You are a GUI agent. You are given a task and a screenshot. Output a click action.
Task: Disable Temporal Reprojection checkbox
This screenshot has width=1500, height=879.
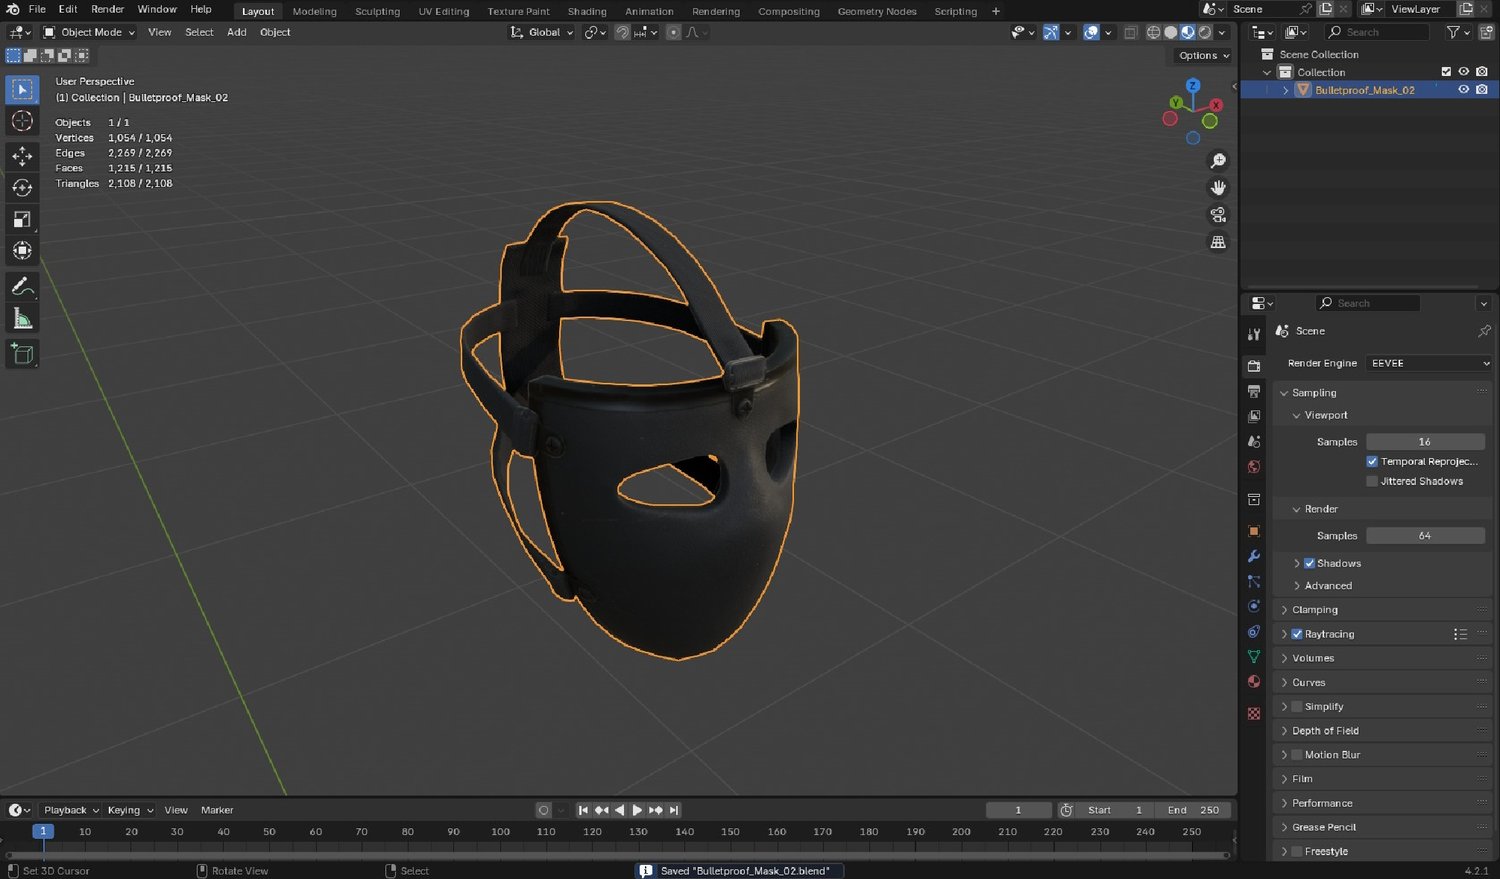pos(1372,461)
